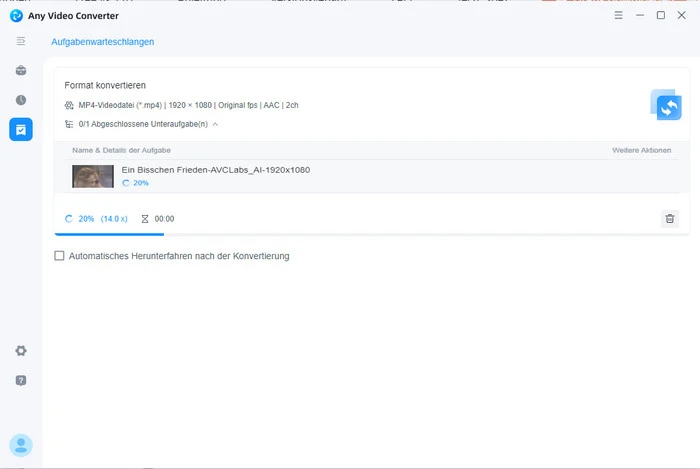Open the history clock icon
This screenshot has width=700, height=469.
pyautogui.click(x=21, y=100)
